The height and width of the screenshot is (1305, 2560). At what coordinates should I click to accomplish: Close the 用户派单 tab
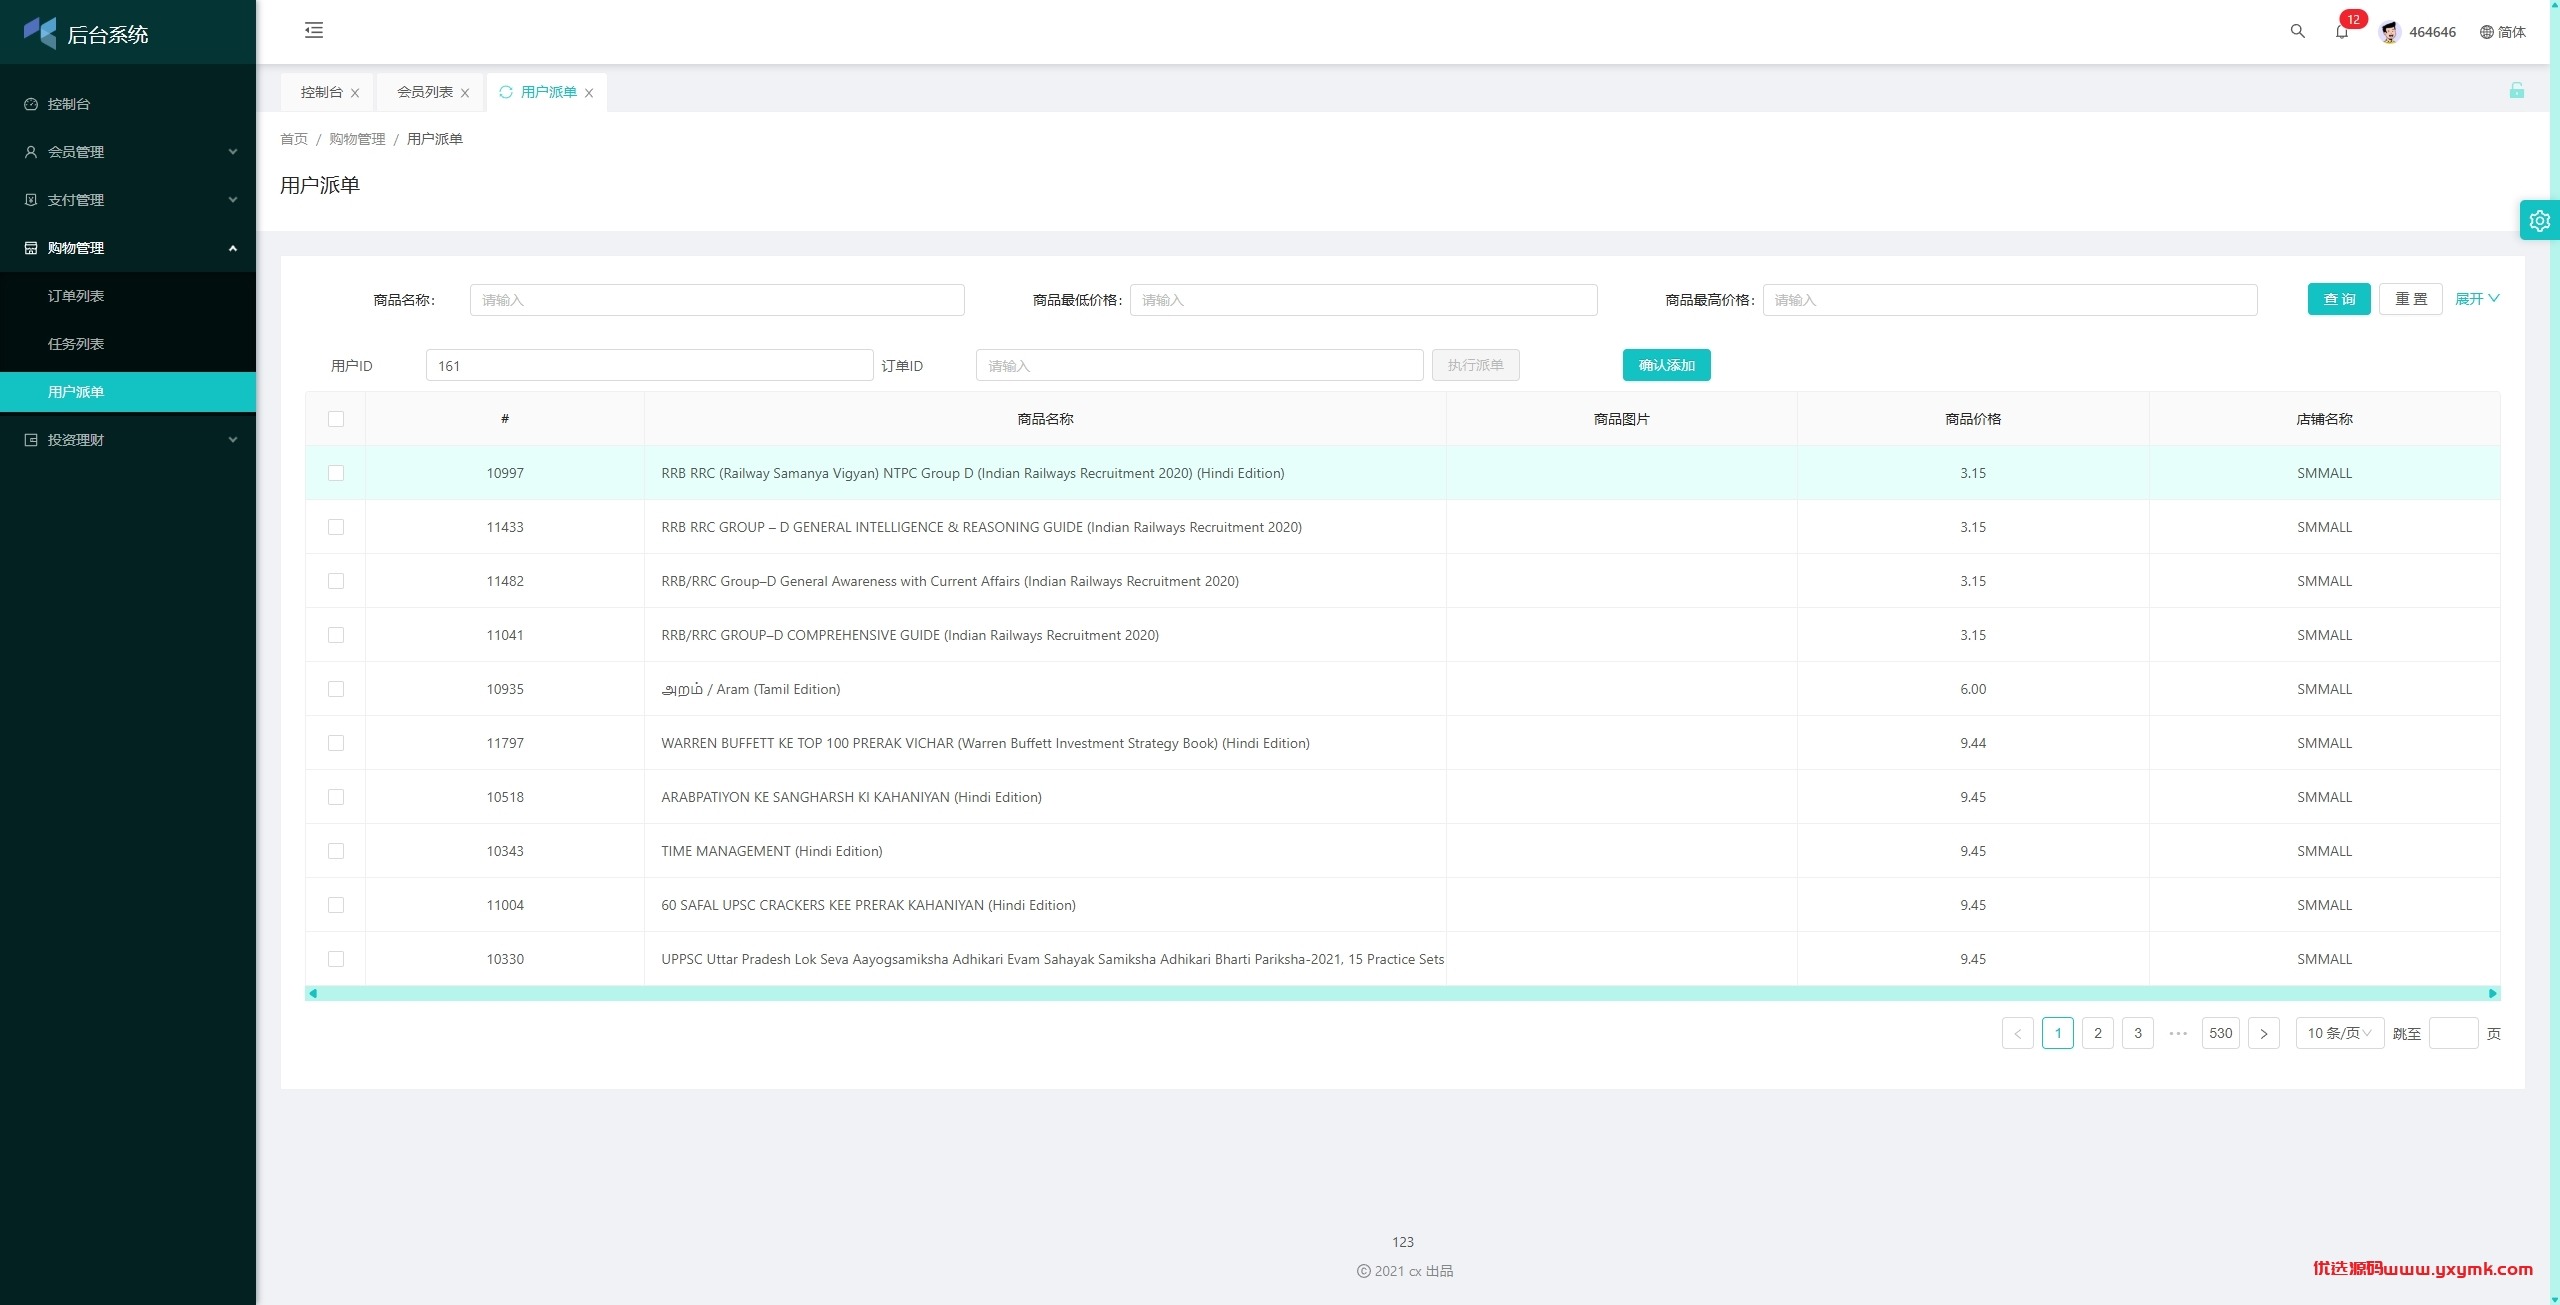pyautogui.click(x=589, y=93)
